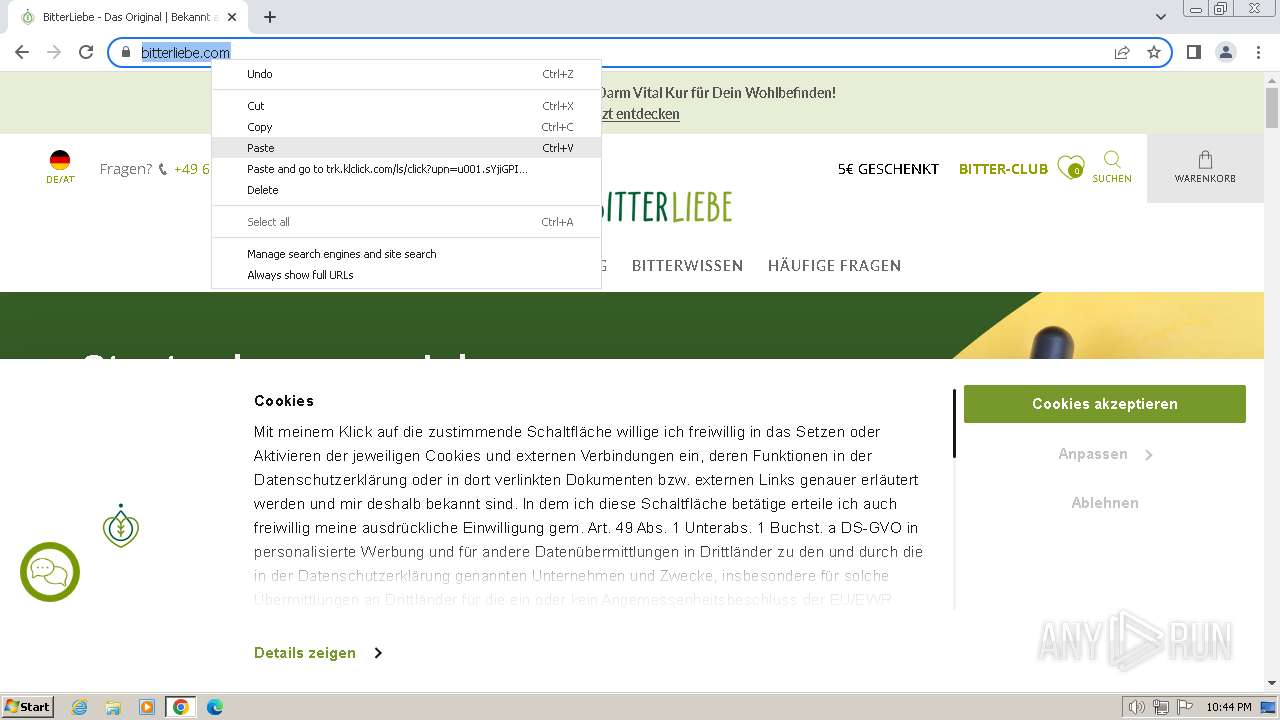Choose Select all in context menu

tap(406, 222)
